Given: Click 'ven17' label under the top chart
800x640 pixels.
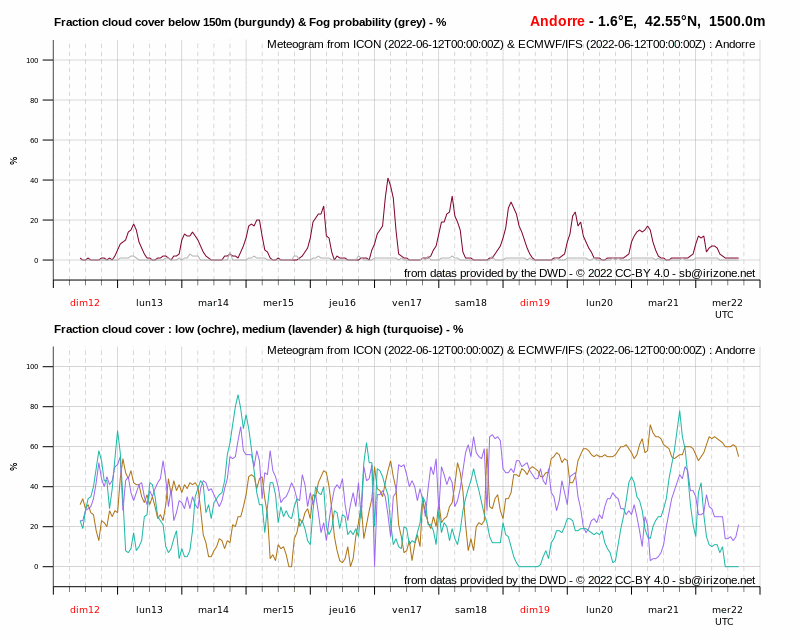Looking at the screenshot, I should pyautogui.click(x=407, y=303).
